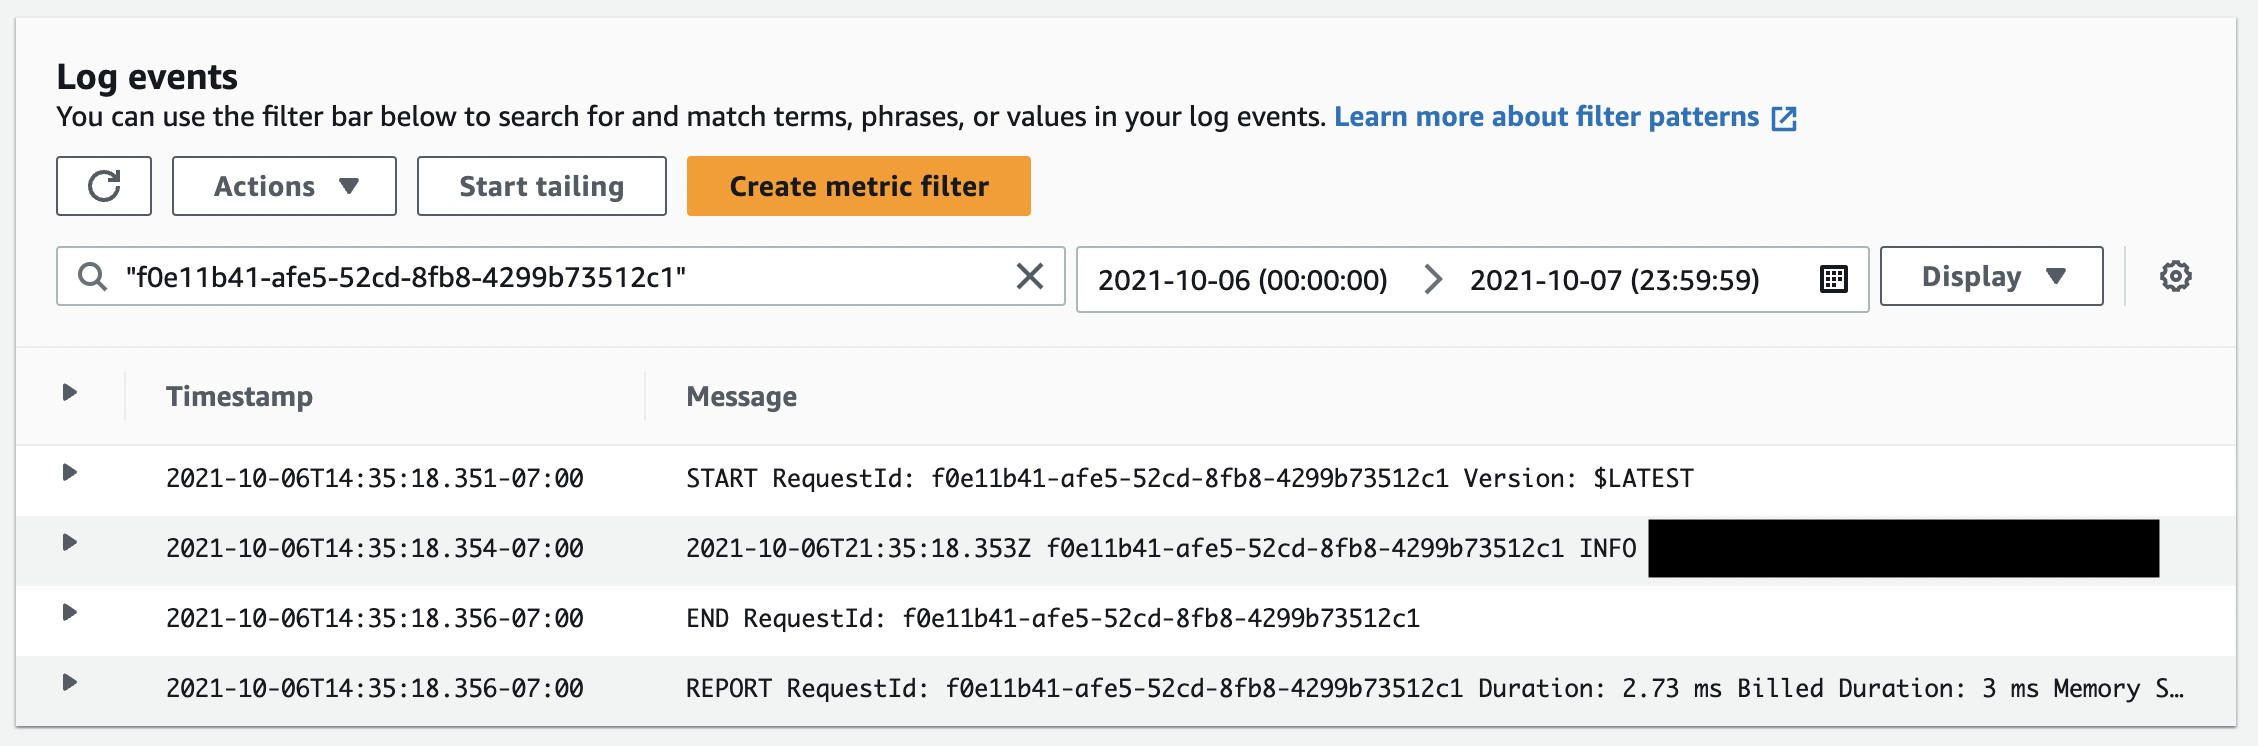Click the Timestamp column header
Viewport: 2258px width, 746px height.
pyautogui.click(x=239, y=396)
